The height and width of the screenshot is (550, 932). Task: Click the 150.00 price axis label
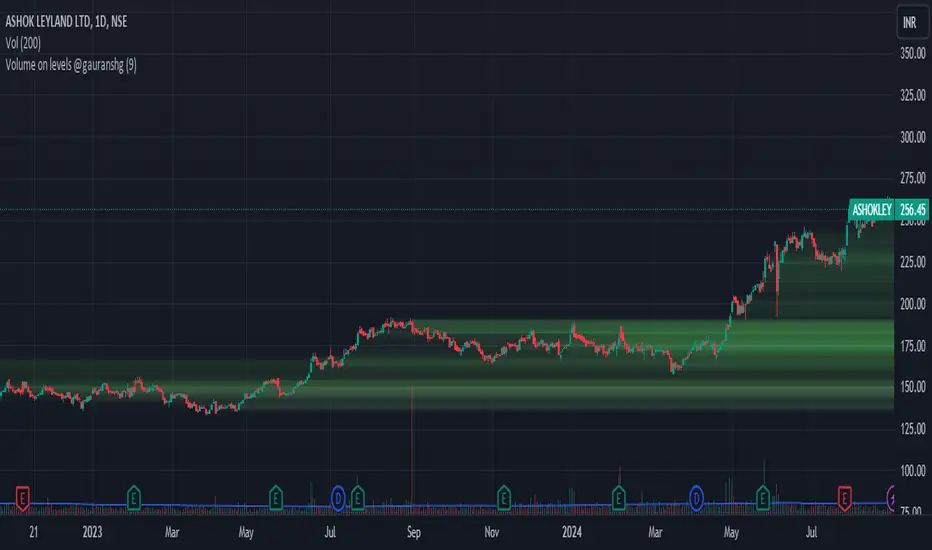click(912, 387)
